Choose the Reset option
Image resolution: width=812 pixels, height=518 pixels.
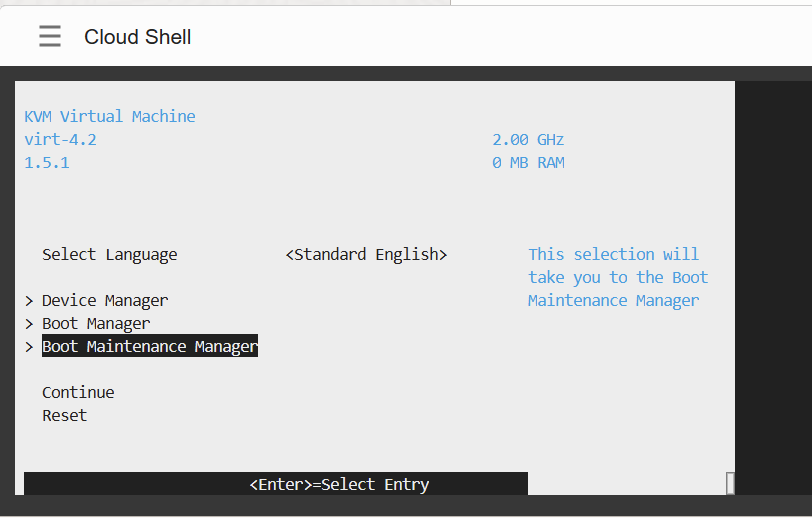pos(64,416)
